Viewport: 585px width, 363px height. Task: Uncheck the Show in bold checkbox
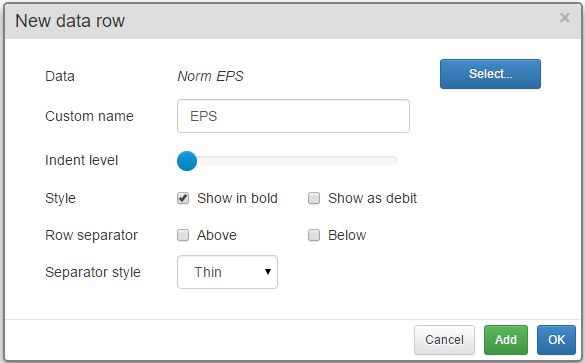183,198
